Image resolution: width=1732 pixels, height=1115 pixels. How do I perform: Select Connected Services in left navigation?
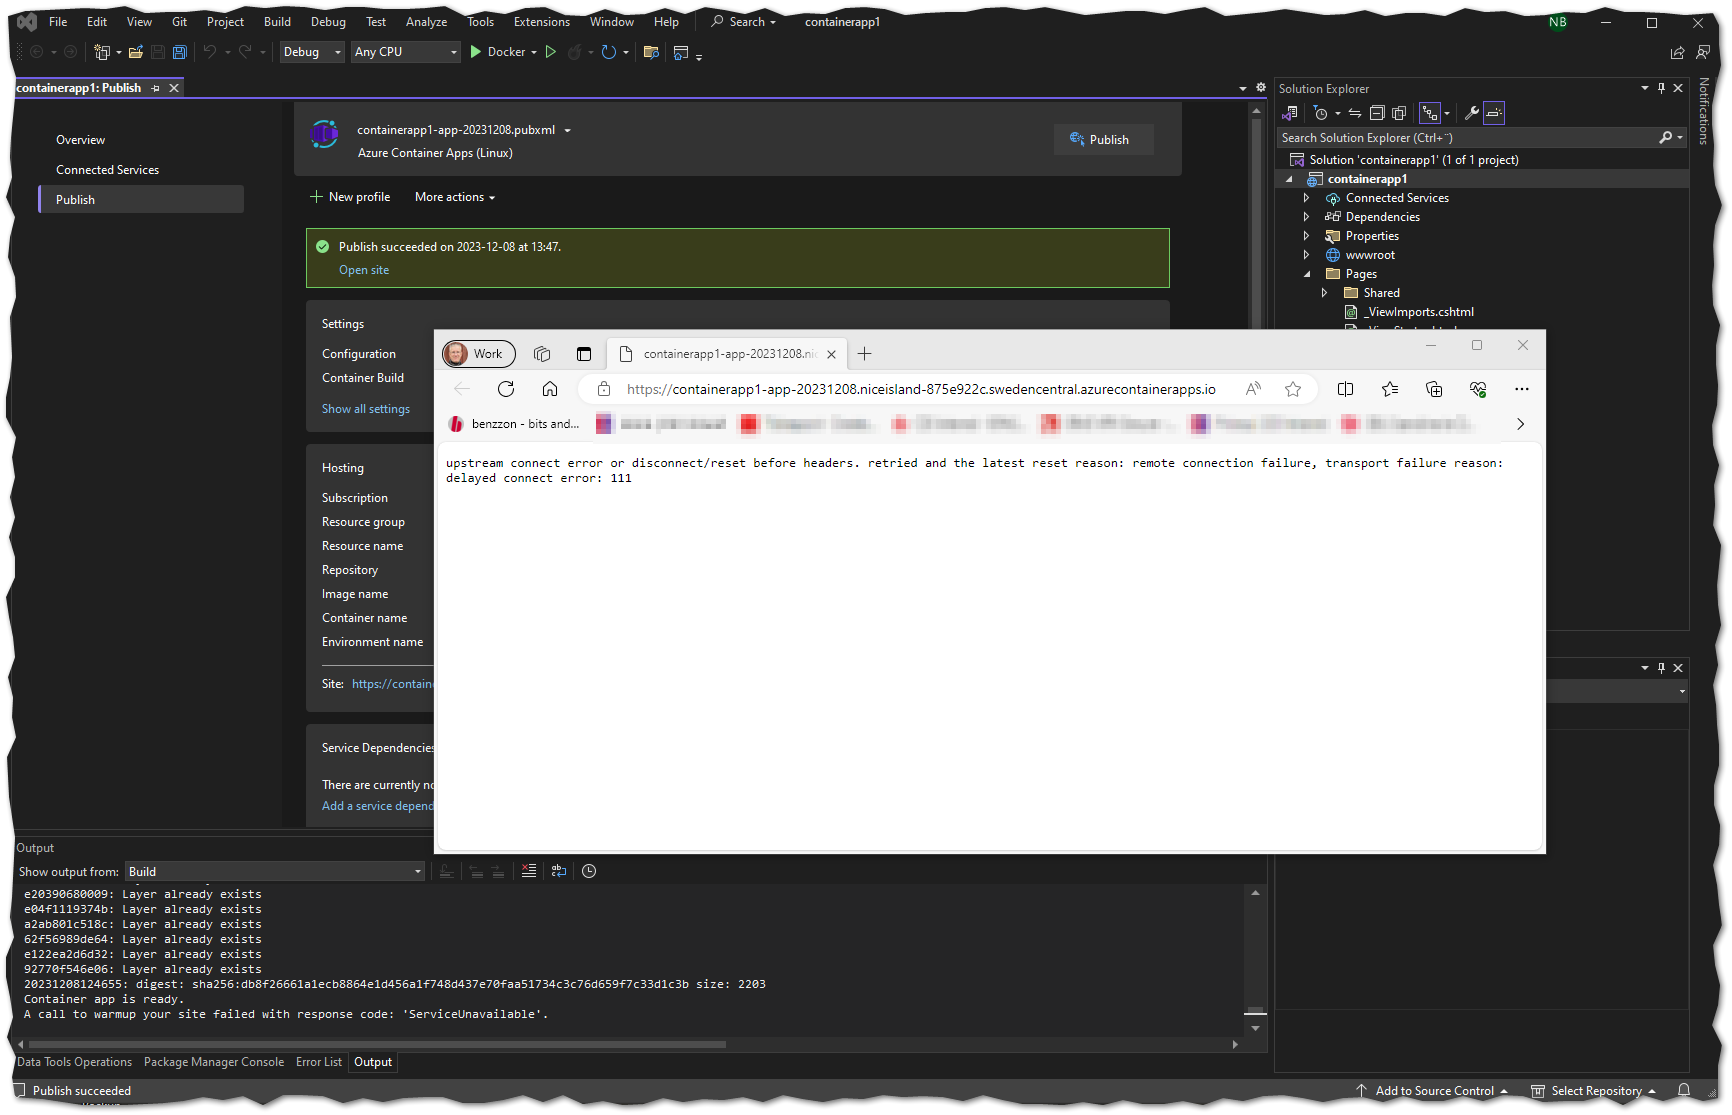107,170
